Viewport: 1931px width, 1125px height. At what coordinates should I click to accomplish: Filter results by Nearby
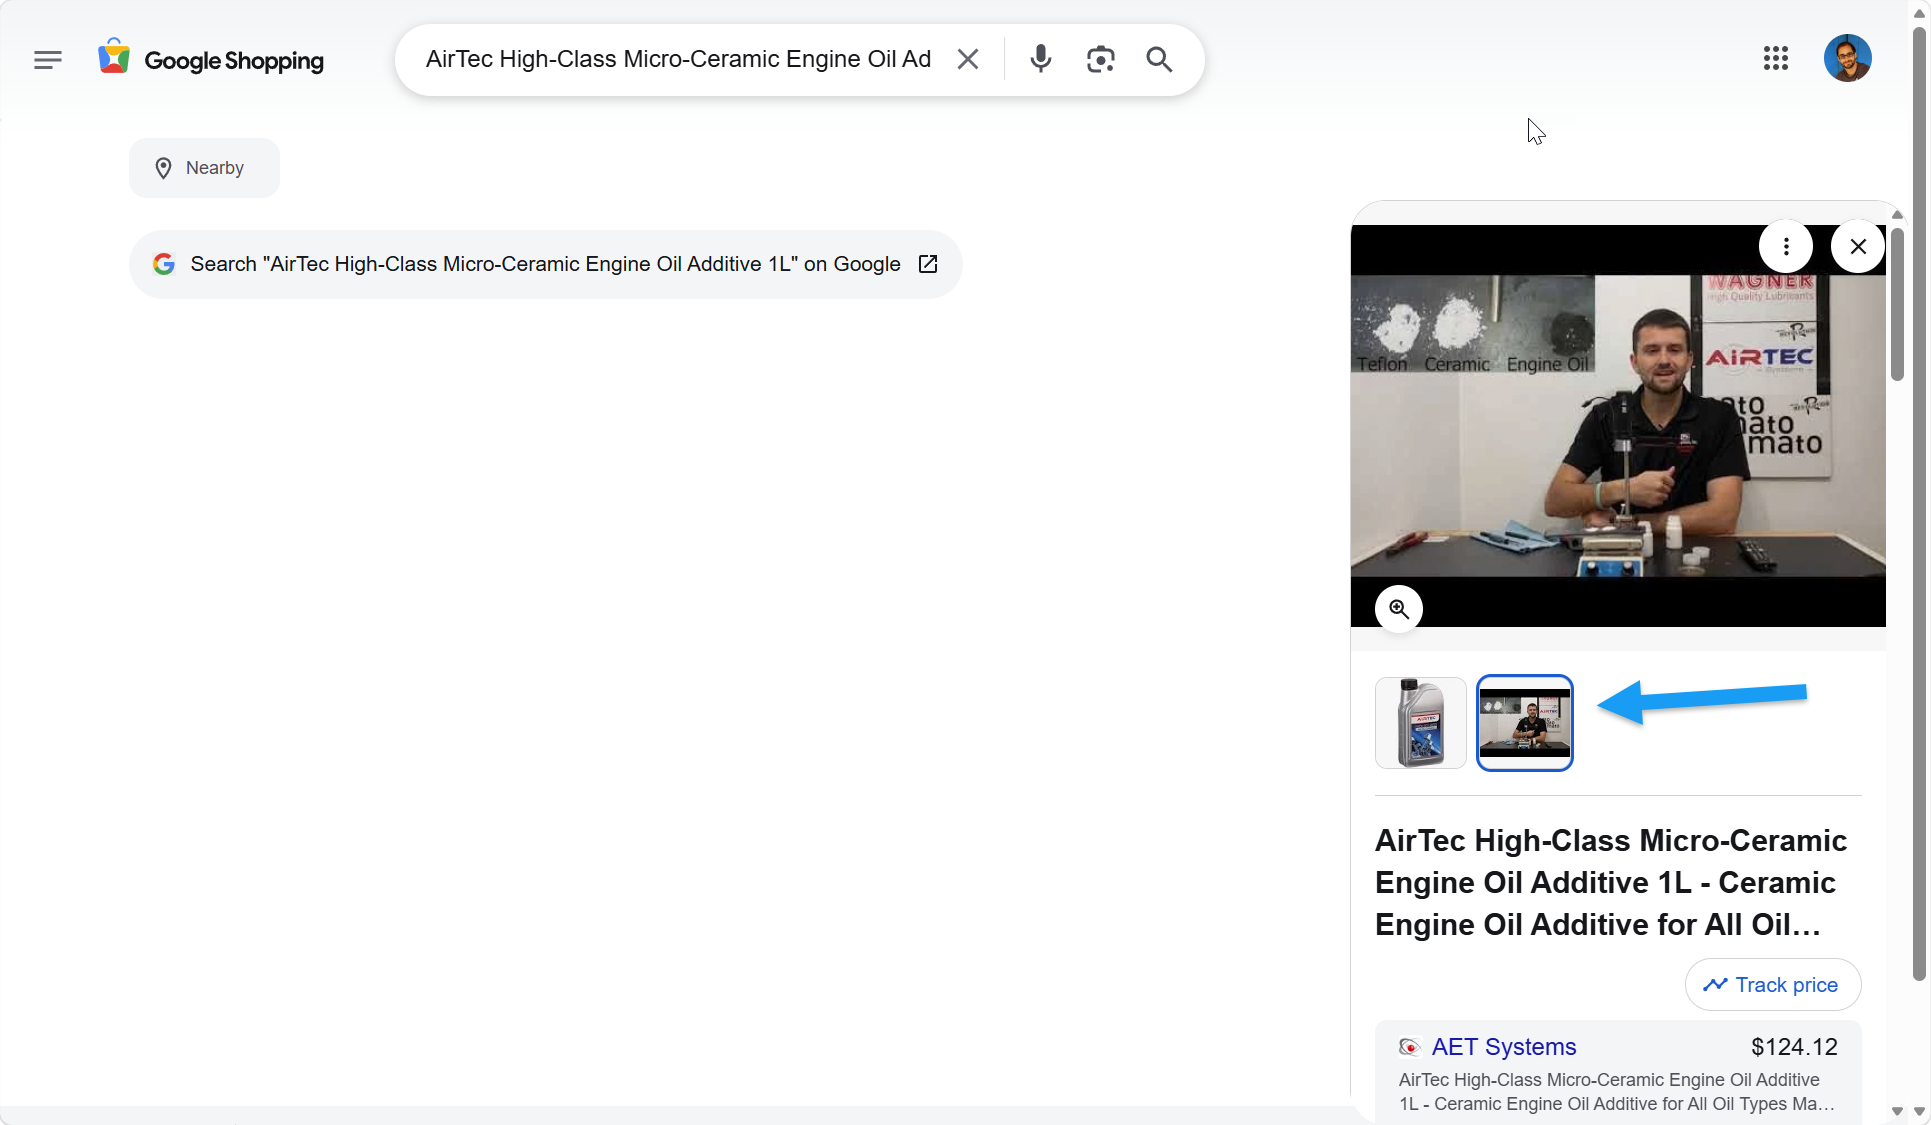tap(204, 168)
